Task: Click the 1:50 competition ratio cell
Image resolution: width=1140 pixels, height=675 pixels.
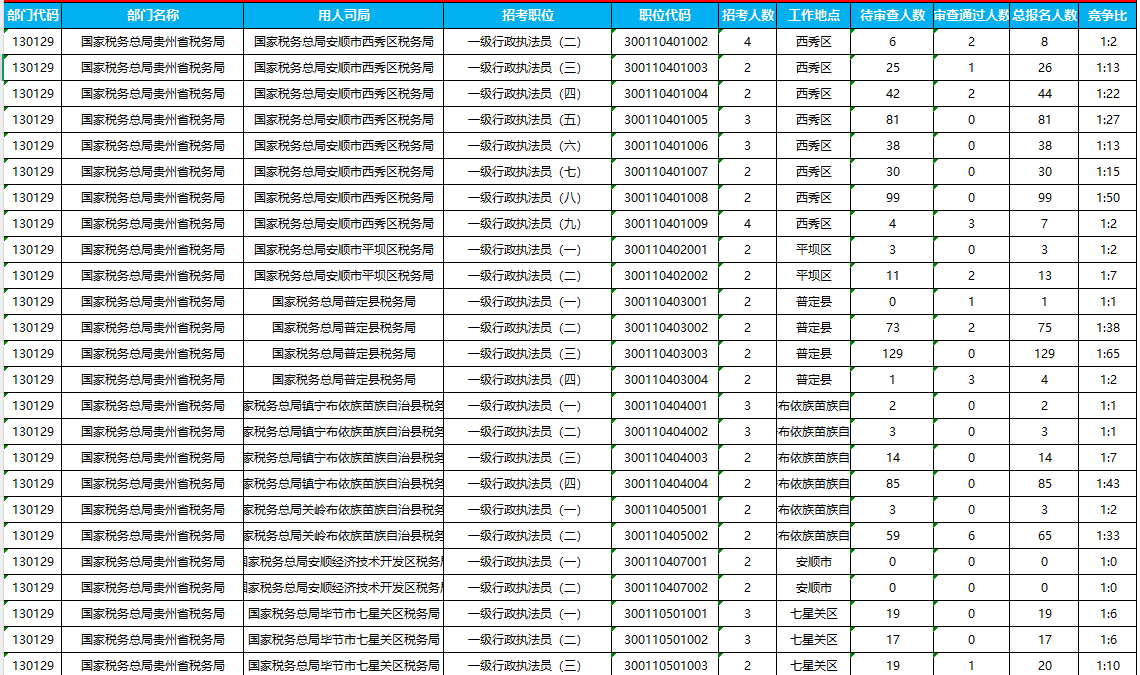Action: point(1107,198)
